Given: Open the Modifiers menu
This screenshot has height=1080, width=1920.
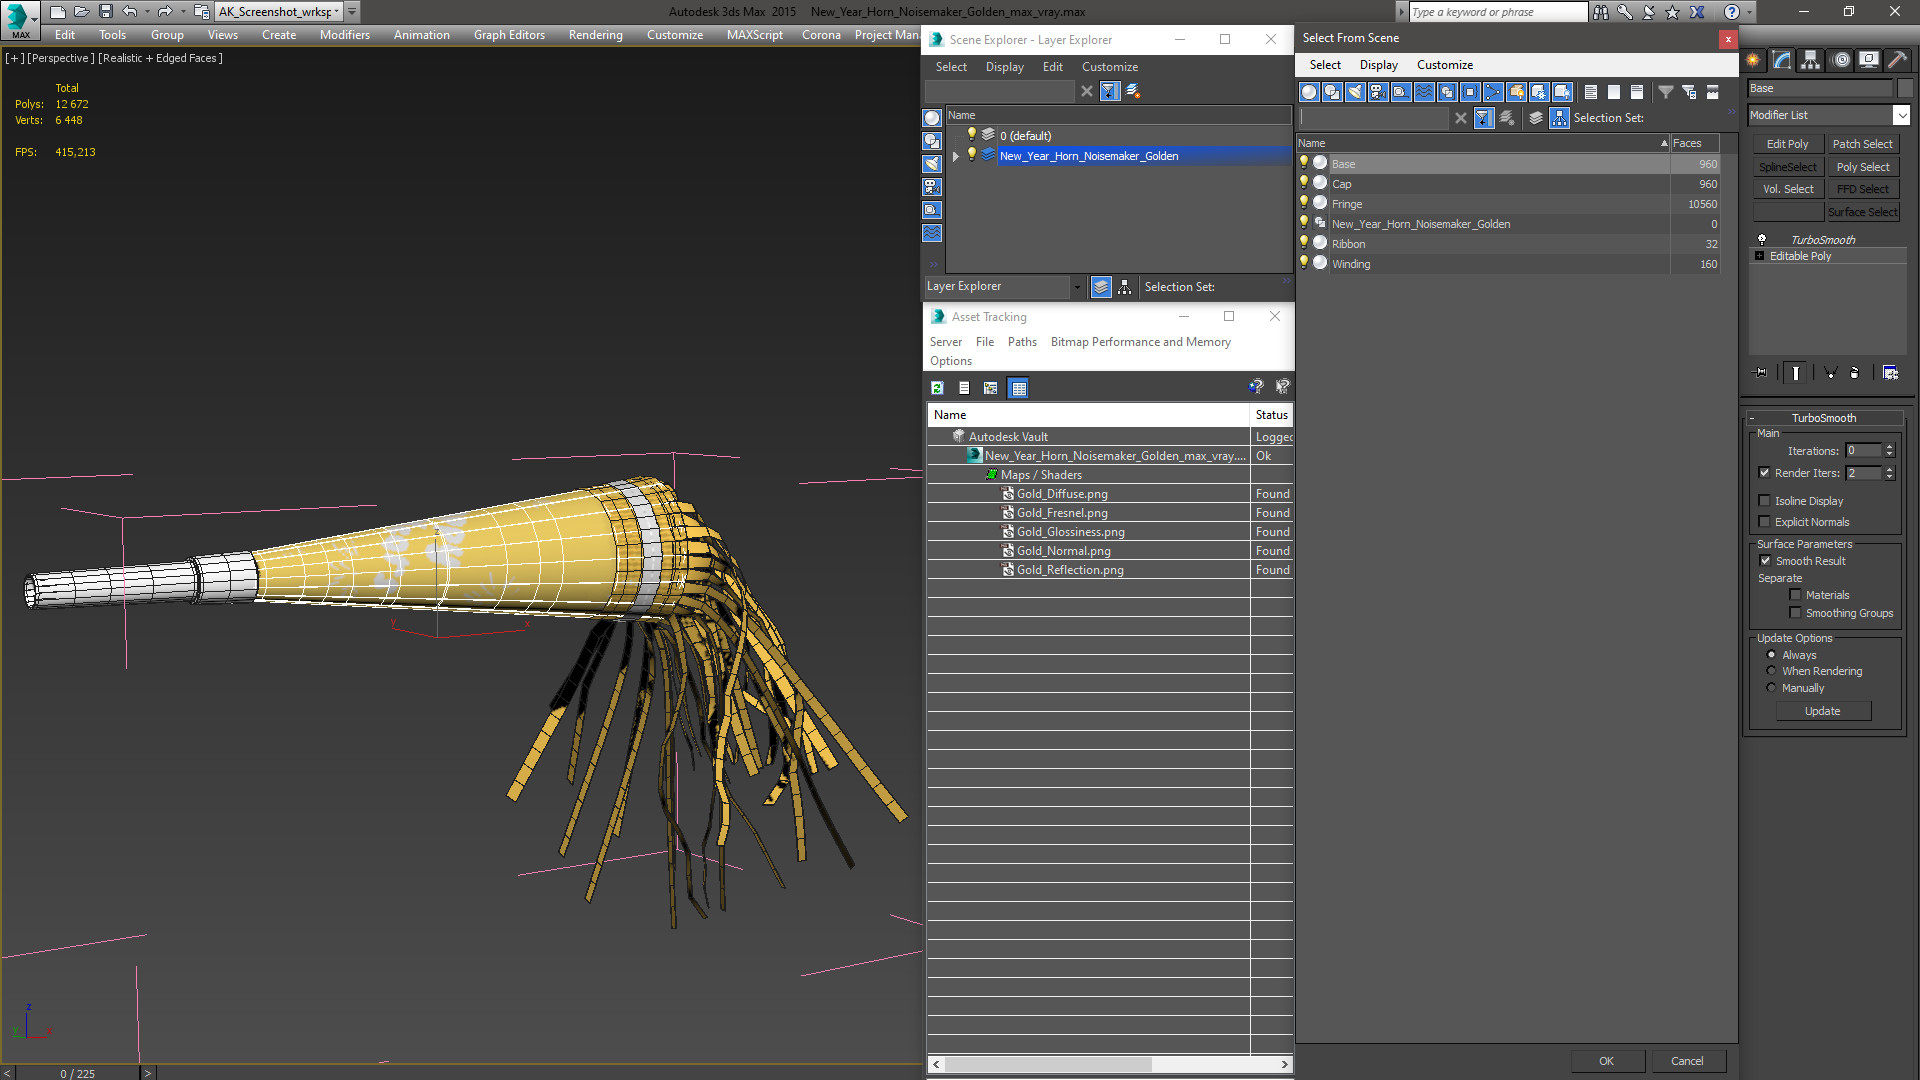Looking at the screenshot, I should (x=344, y=35).
